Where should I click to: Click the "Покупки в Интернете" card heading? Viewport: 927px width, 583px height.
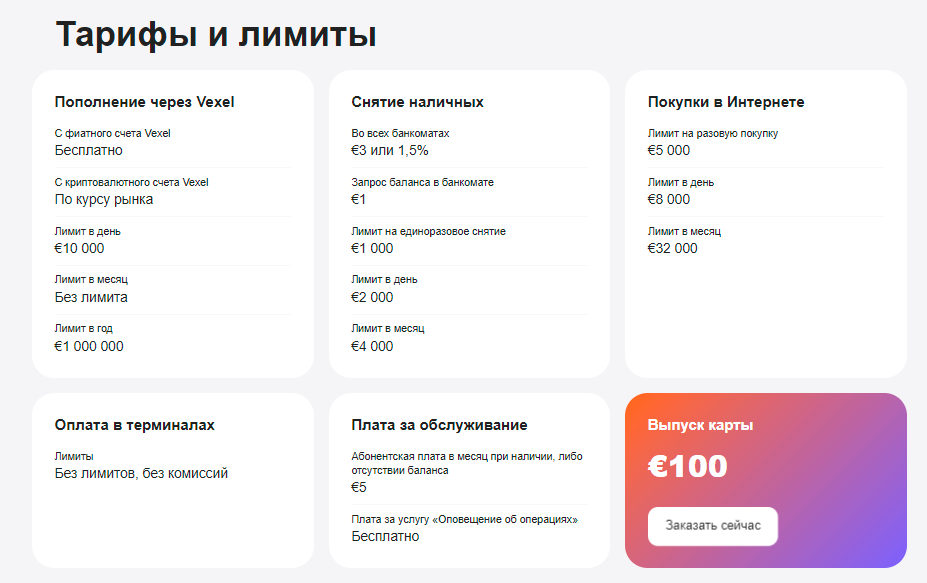pos(725,102)
